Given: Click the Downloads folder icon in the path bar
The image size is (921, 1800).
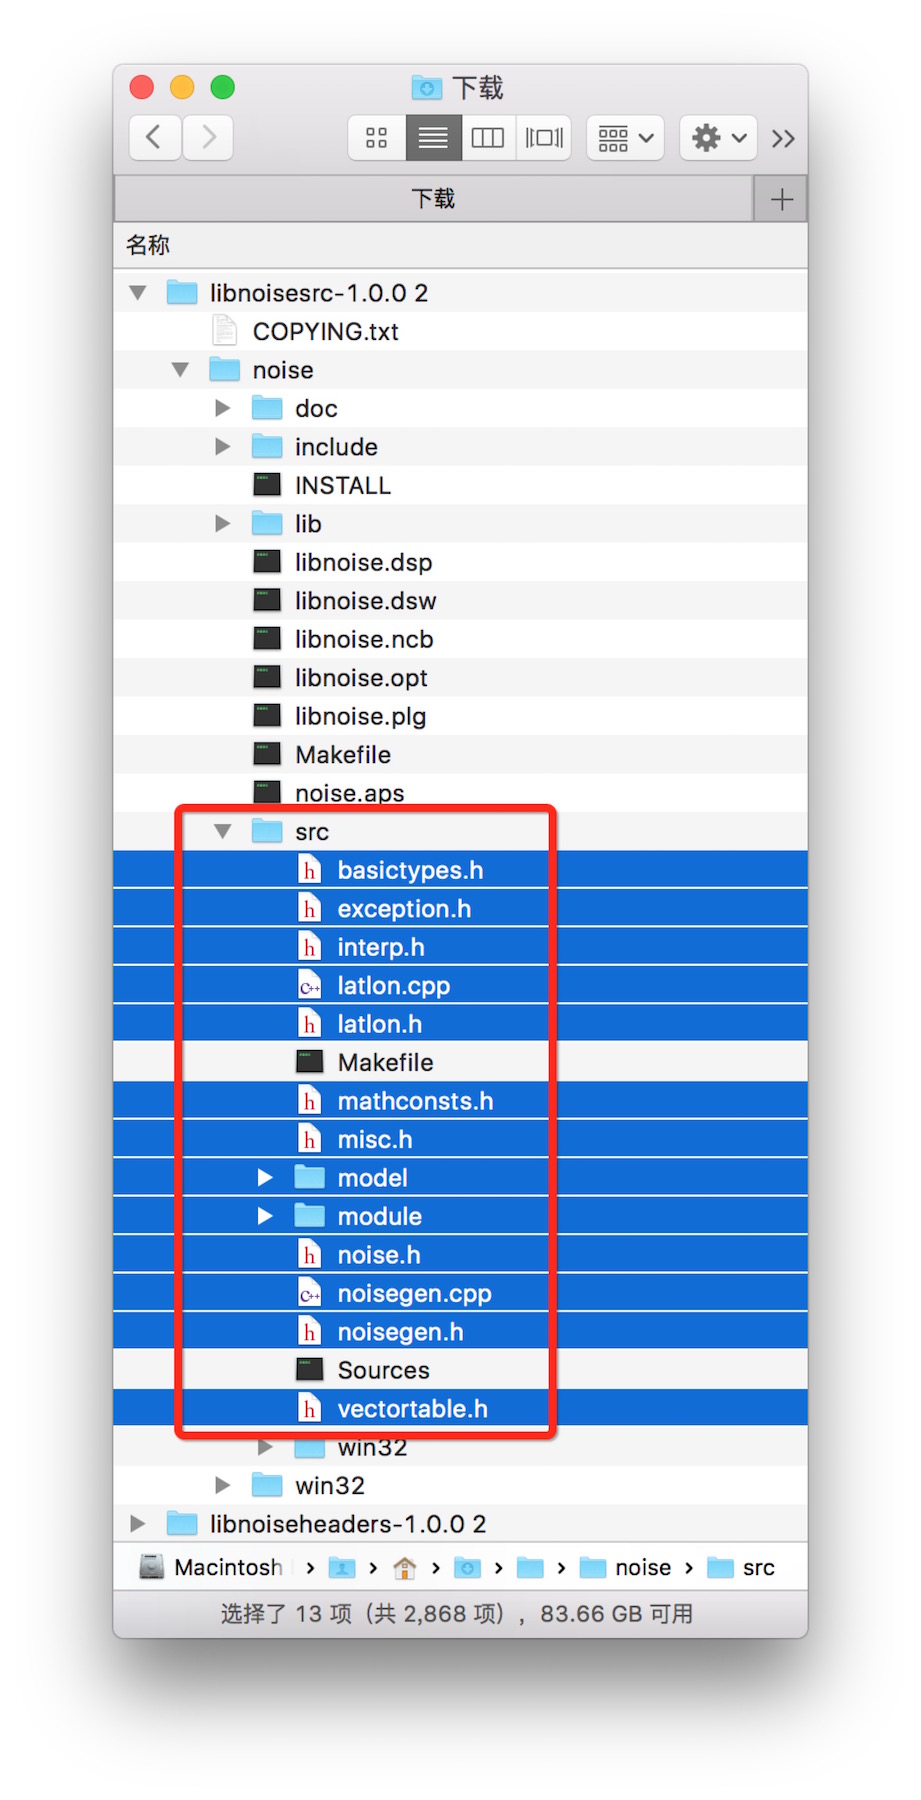Looking at the screenshot, I should click(x=467, y=1567).
